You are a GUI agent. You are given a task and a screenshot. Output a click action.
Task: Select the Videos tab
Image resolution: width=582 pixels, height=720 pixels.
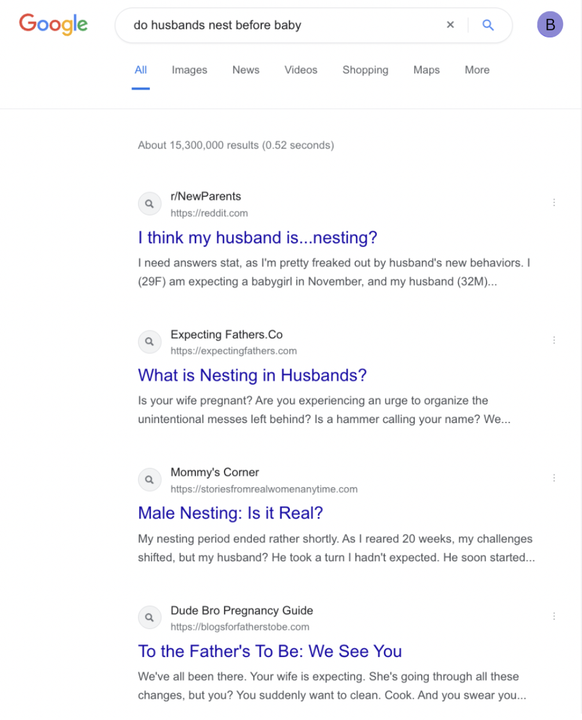301,70
